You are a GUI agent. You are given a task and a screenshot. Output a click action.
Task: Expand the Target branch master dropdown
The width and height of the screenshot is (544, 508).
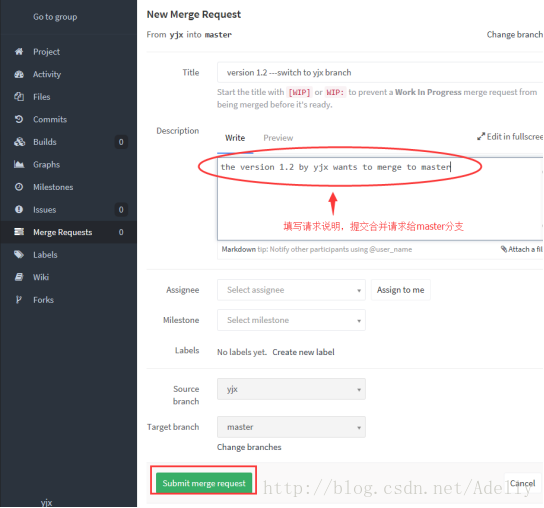coord(291,427)
